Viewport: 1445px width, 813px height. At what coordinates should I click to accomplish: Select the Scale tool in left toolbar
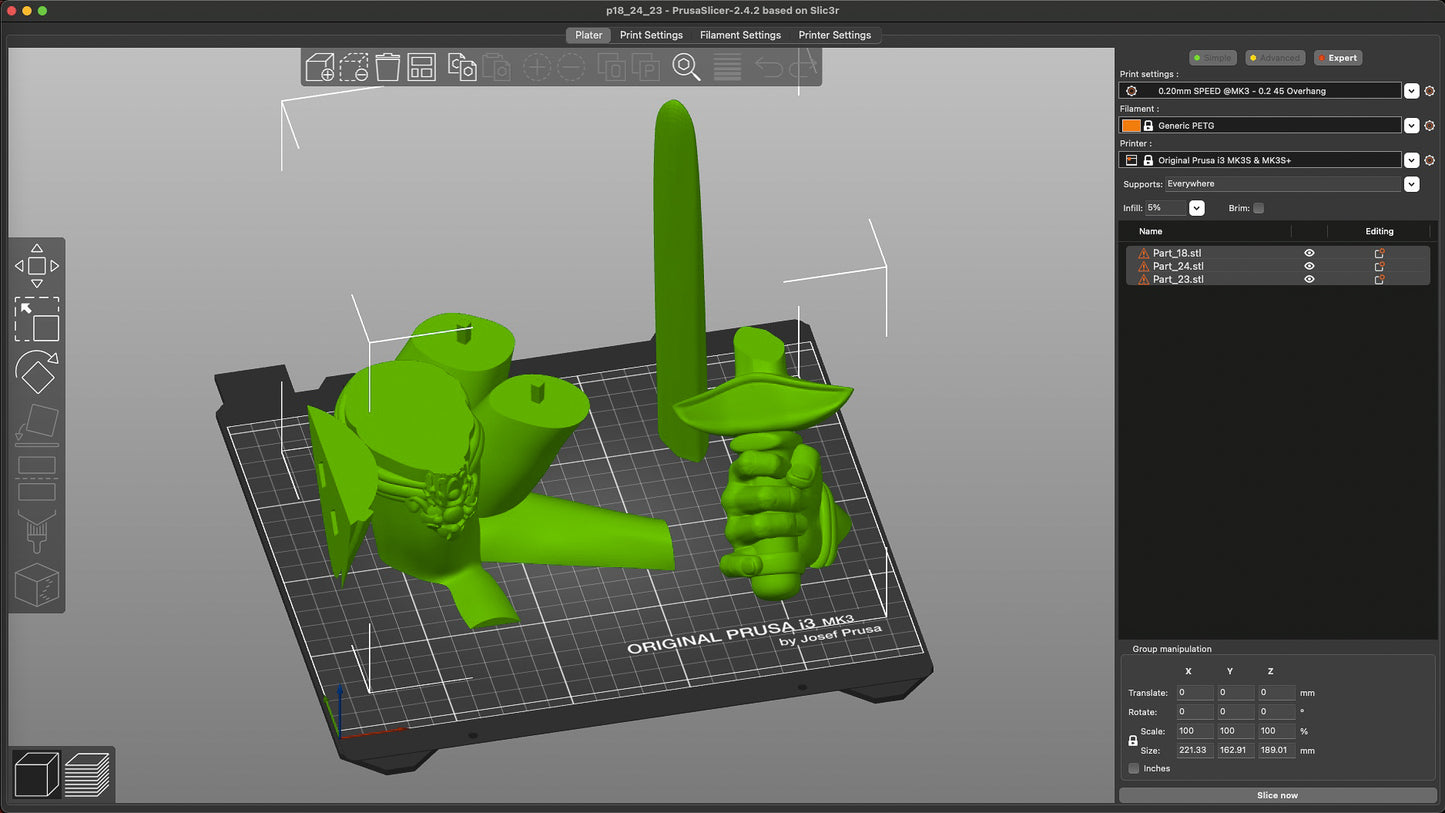click(37, 320)
